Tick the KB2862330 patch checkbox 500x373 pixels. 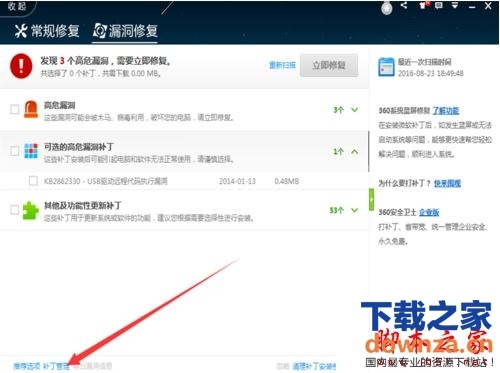point(33,181)
